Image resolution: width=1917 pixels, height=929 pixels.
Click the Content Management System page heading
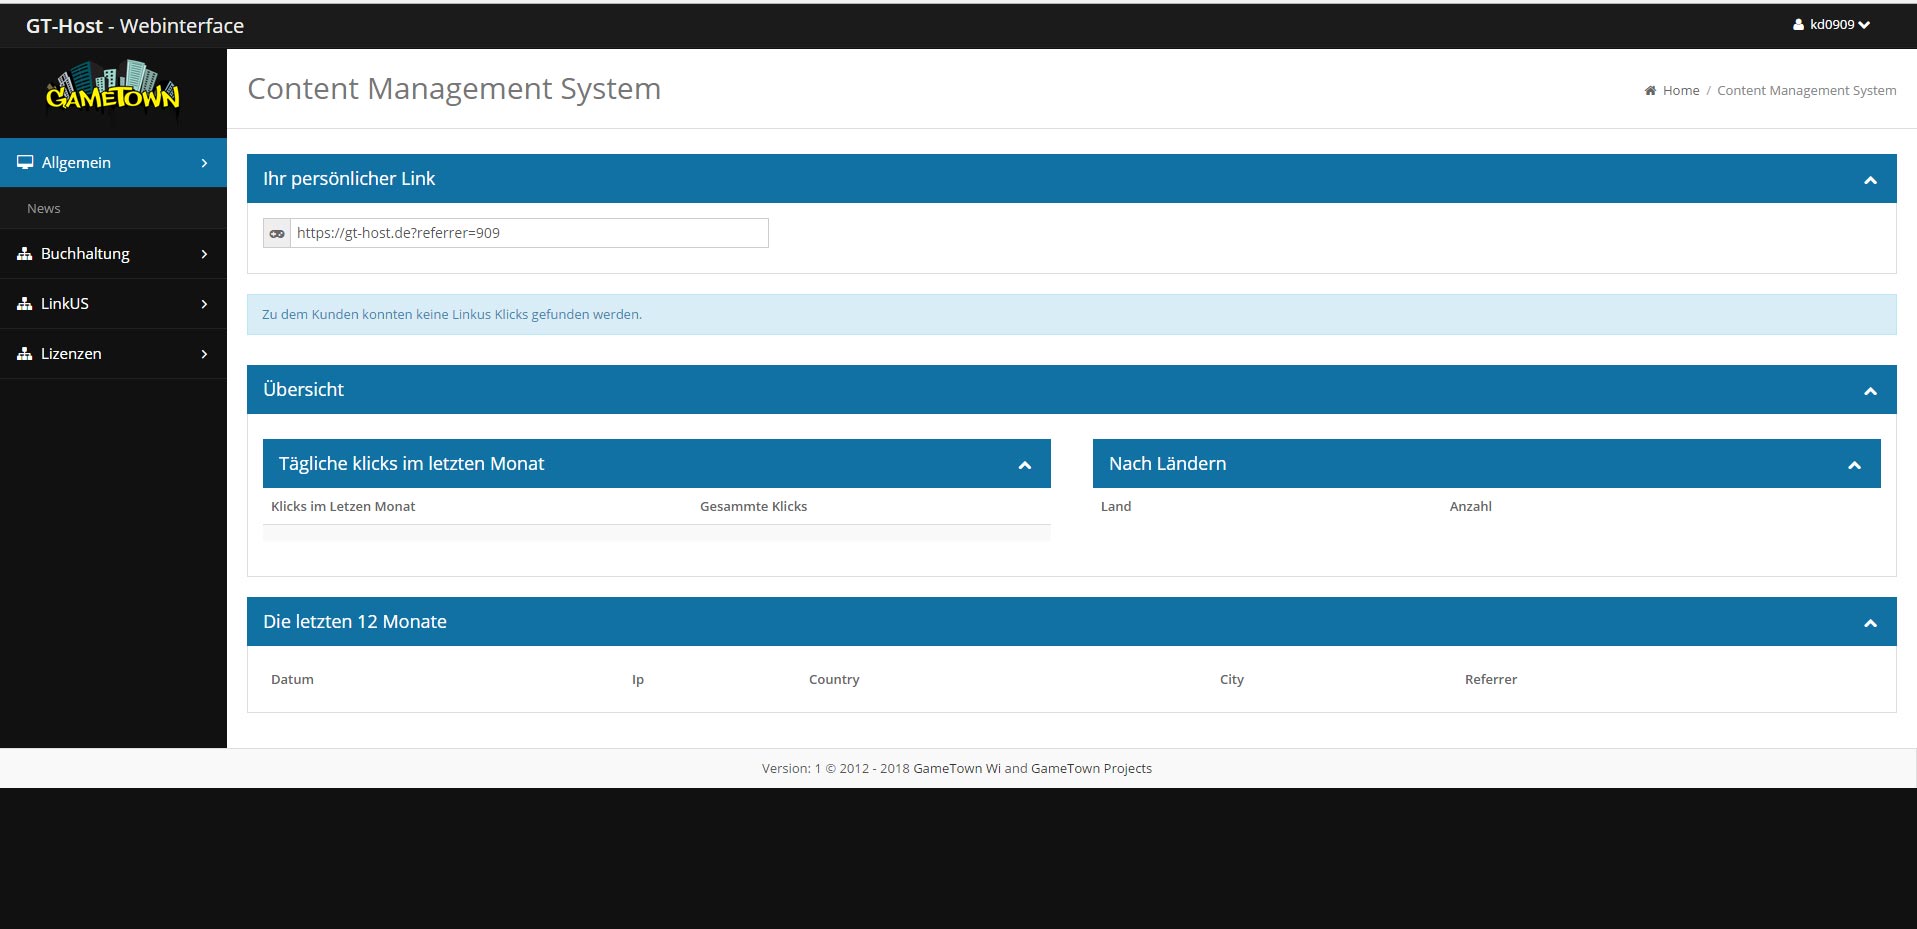coord(454,89)
